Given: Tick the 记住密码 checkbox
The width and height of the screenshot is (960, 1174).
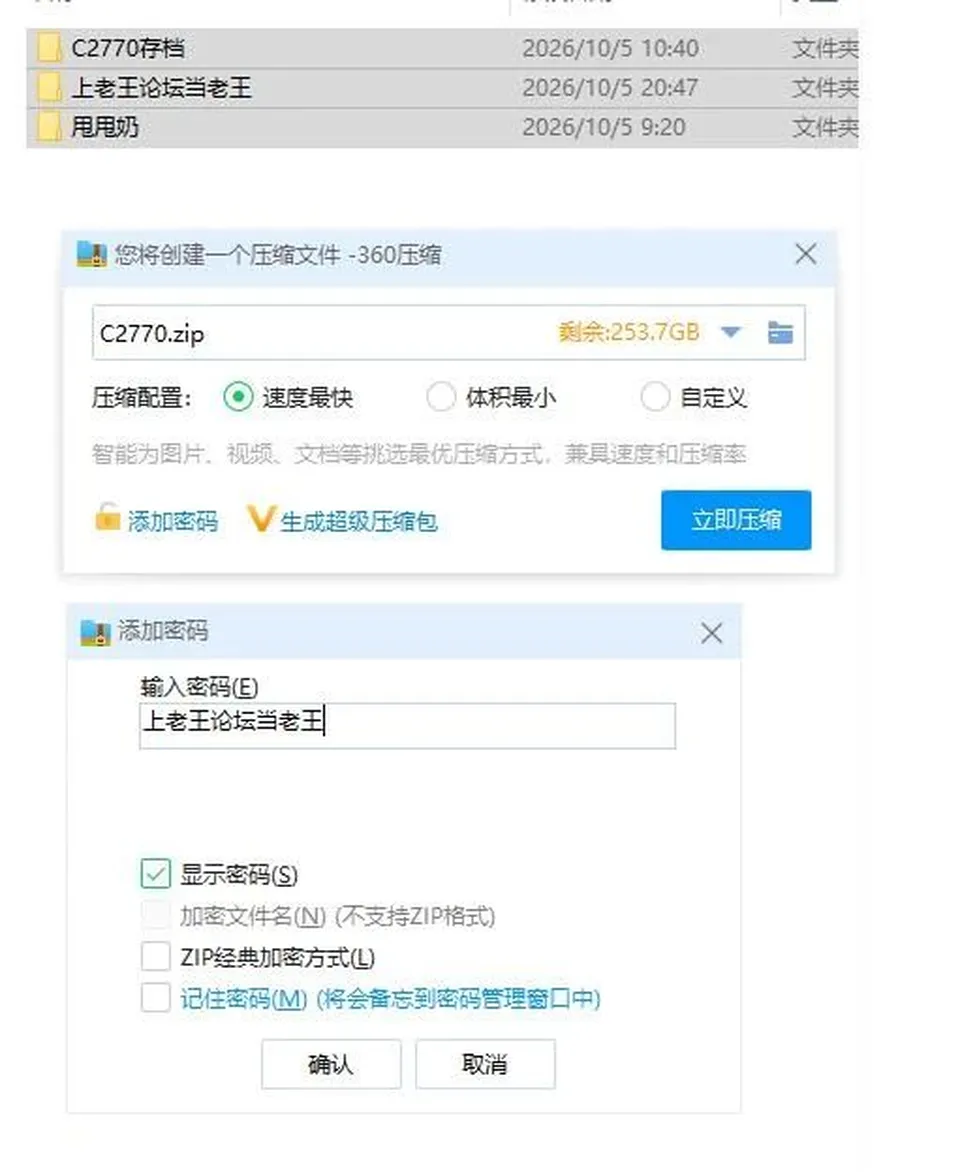Looking at the screenshot, I should 156,997.
